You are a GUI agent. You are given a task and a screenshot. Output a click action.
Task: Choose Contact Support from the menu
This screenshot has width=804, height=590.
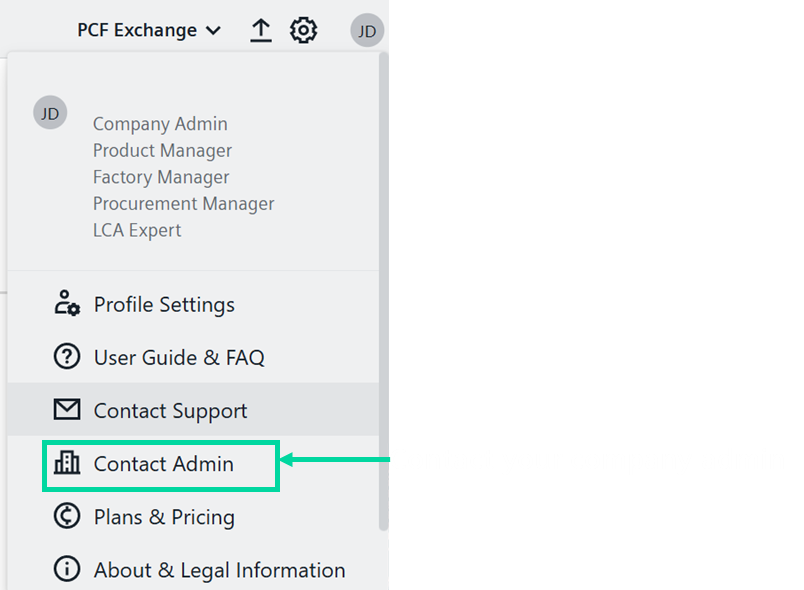[170, 410]
